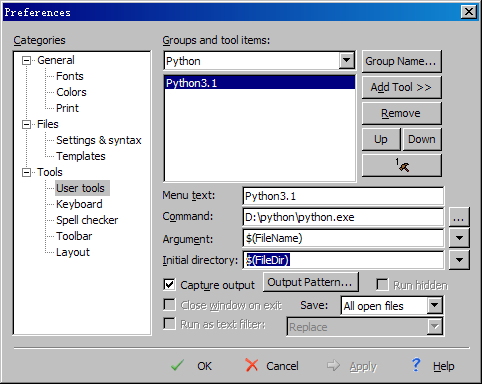This screenshot has height=384, width=482.
Task: Click the Remove button
Action: pos(402,113)
